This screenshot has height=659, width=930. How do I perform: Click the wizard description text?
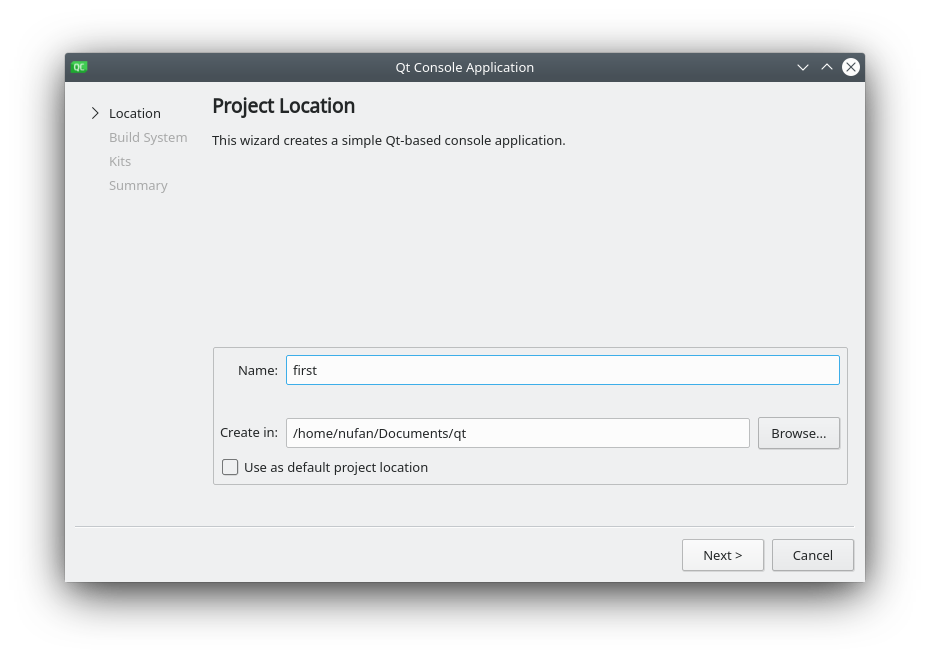point(388,140)
